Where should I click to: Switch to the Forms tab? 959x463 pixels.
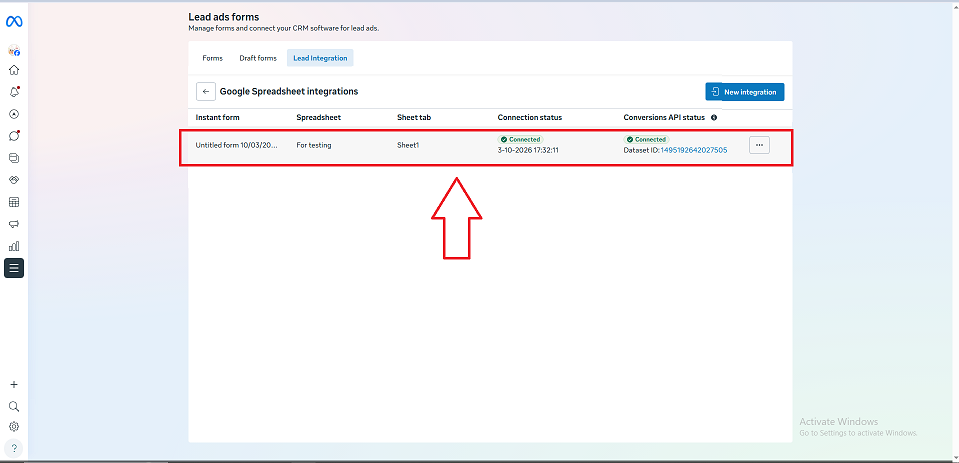click(x=212, y=58)
